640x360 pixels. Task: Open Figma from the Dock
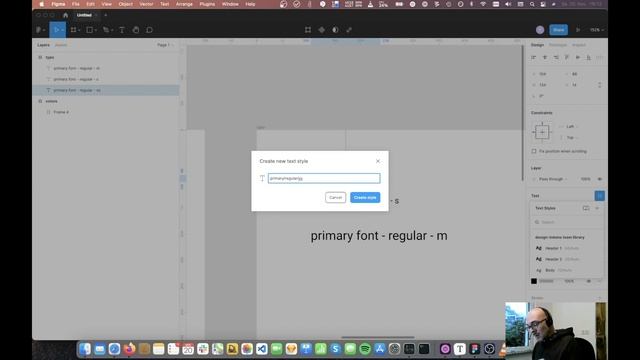tap(475, 349)
